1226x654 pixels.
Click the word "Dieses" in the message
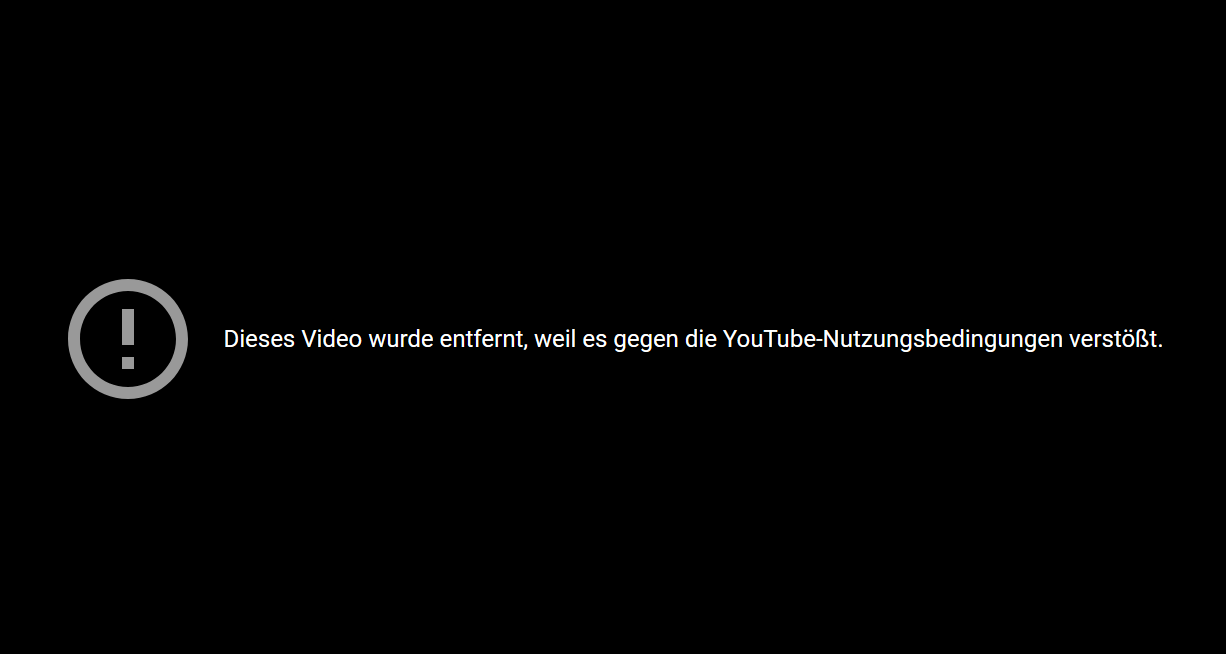click(259, 340)
